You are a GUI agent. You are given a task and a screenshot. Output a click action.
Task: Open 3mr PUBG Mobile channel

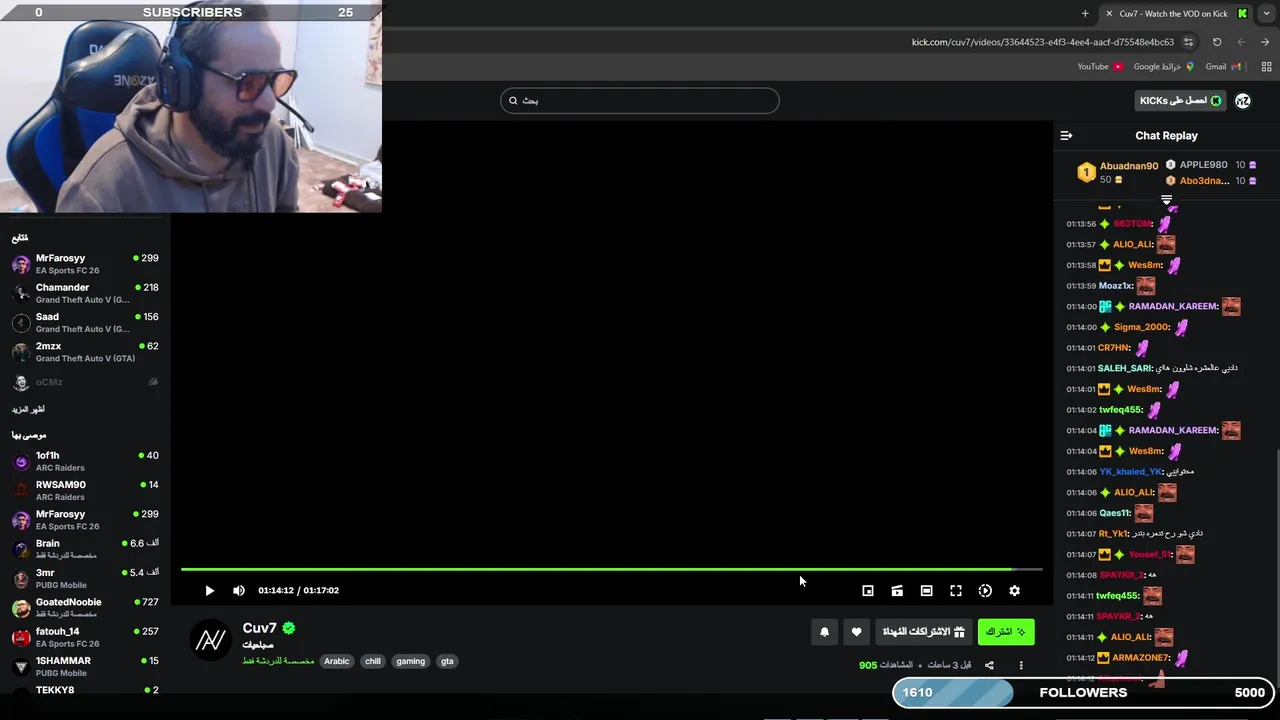tap(85, 578)
